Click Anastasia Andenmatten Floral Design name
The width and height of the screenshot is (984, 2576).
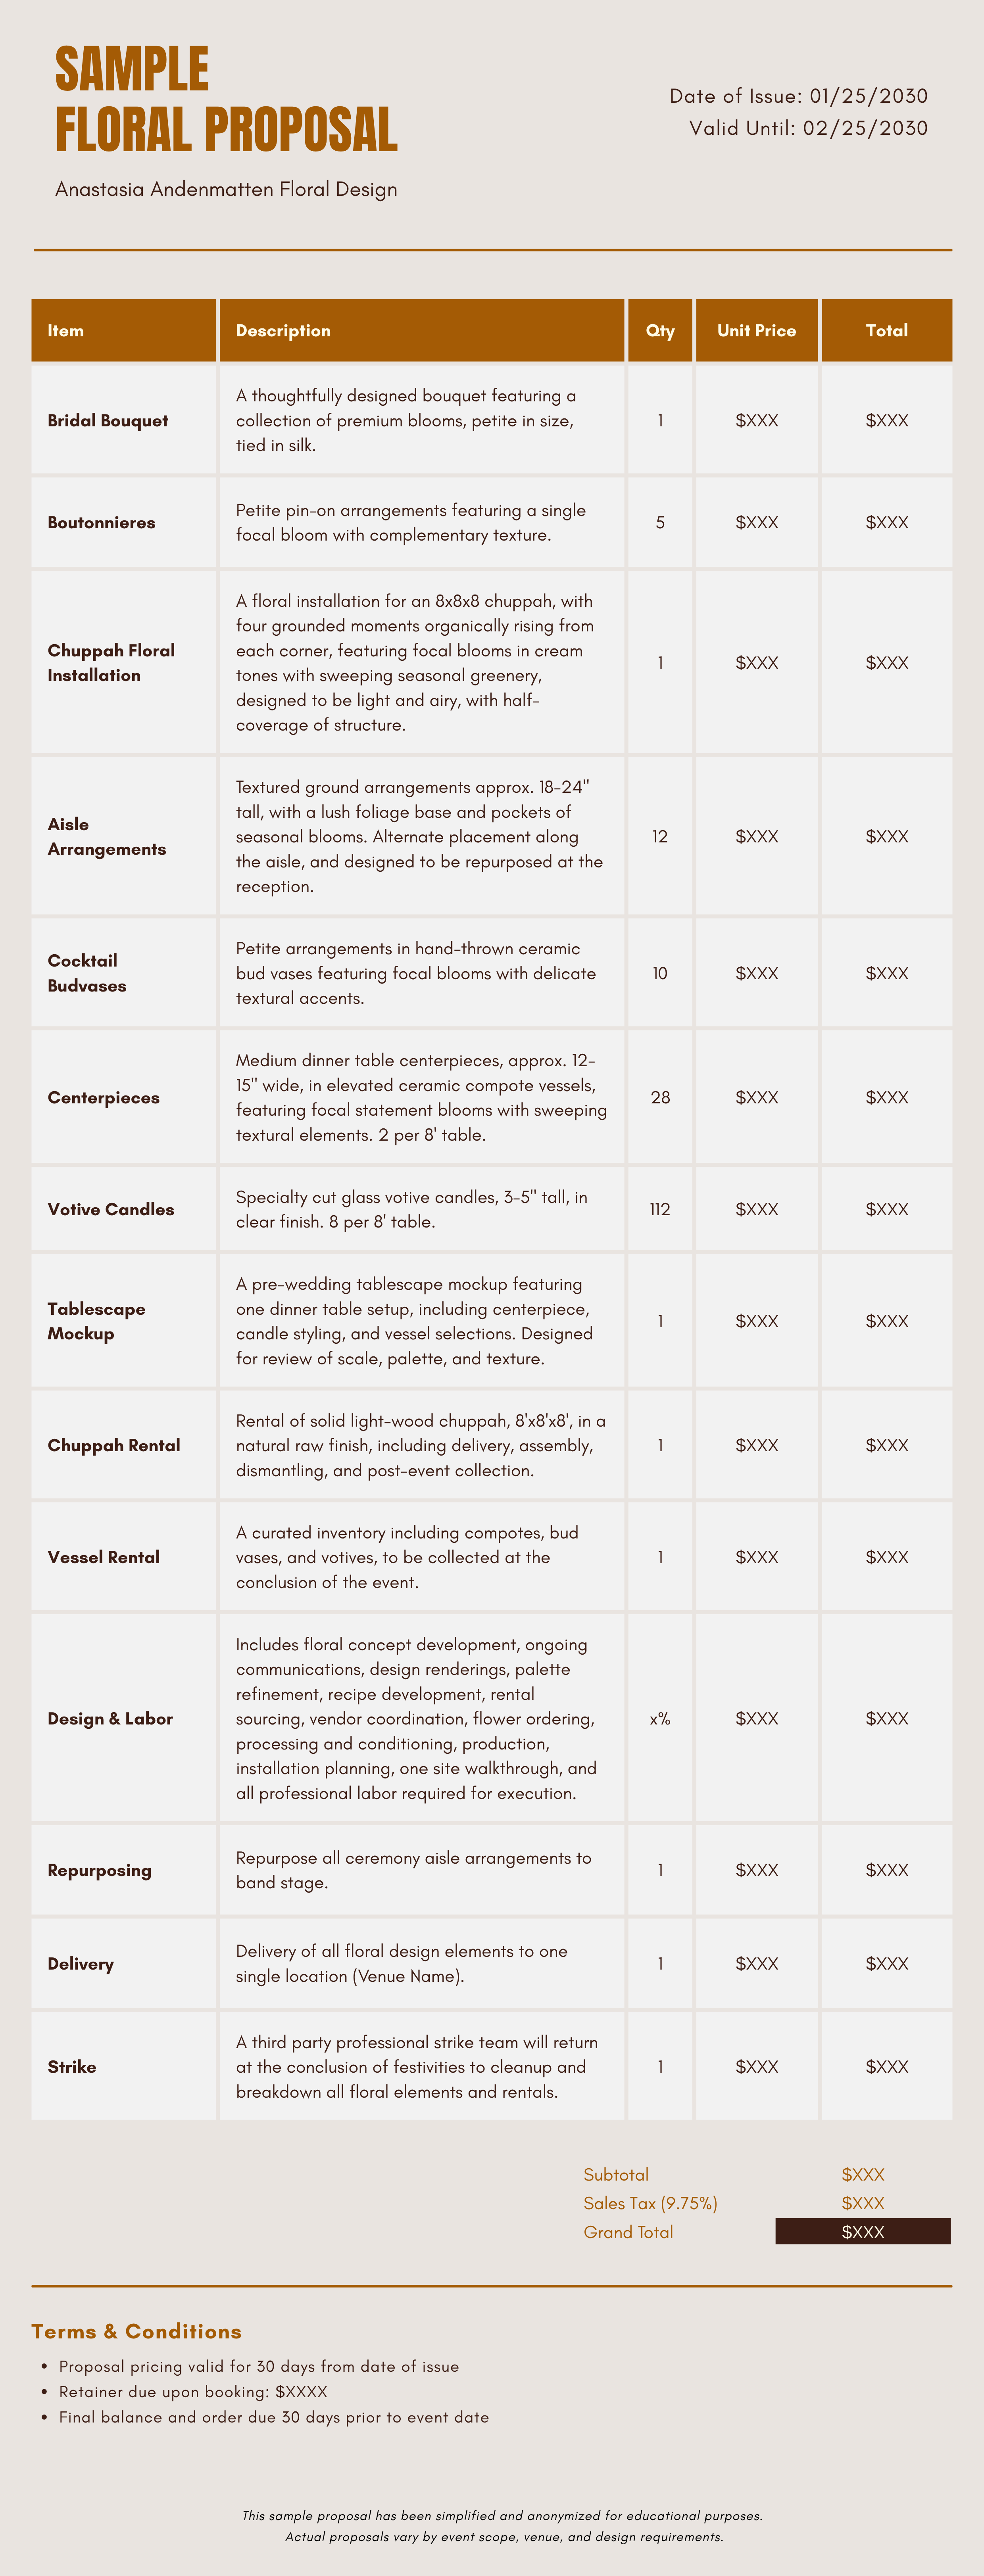[226, 189]
